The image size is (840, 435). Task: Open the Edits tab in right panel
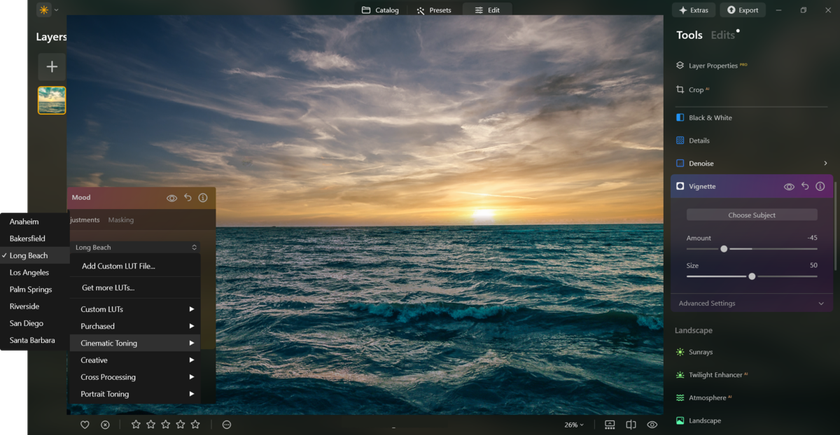coord(723,35)
